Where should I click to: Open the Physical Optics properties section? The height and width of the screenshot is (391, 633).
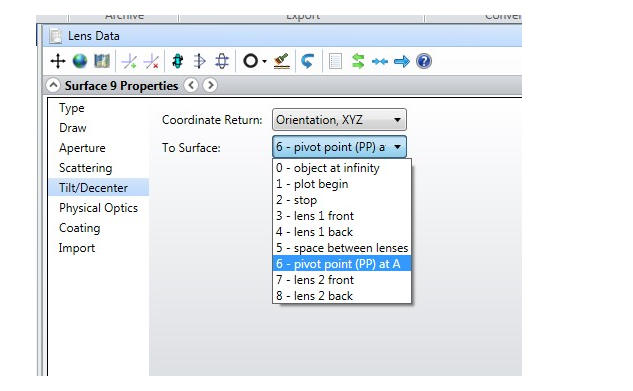tap(99, 208)
